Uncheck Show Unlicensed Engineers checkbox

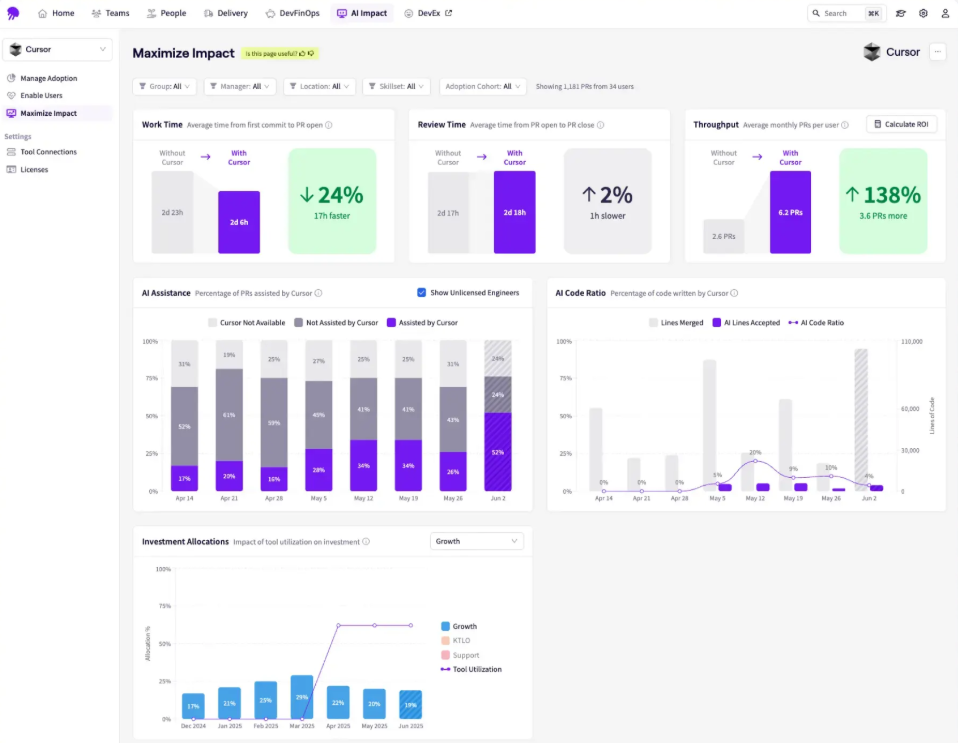click(x=421, y=293)
